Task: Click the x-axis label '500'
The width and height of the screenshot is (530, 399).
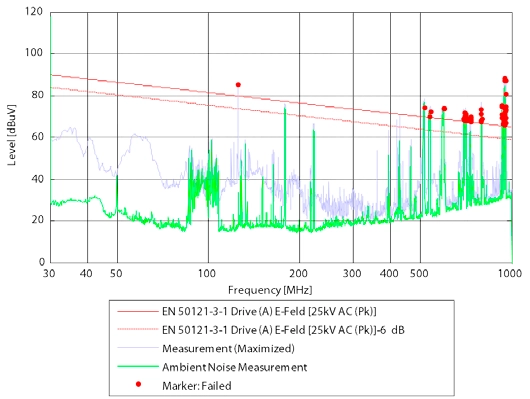Action: [x=419, y=273]
